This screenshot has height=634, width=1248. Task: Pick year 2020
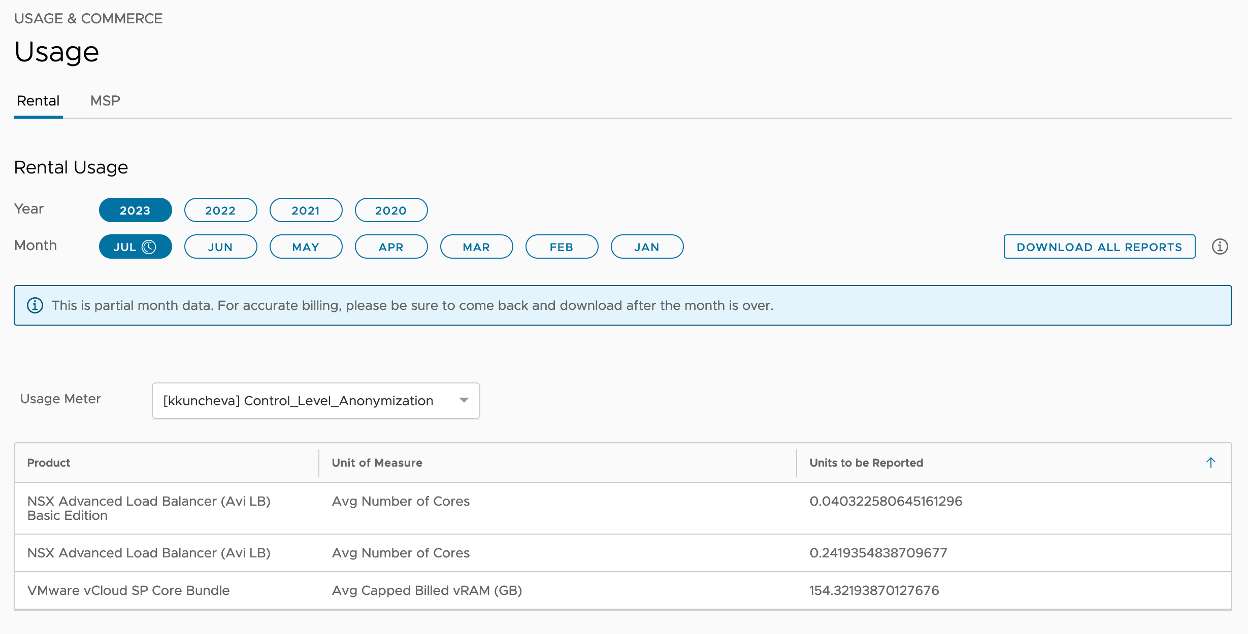tap(391, 210)
